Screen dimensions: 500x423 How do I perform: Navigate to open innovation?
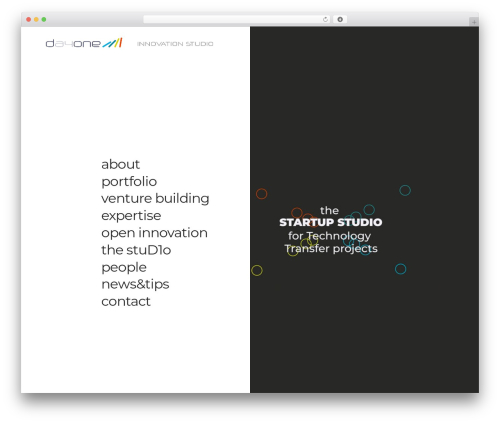pos(154,233)
